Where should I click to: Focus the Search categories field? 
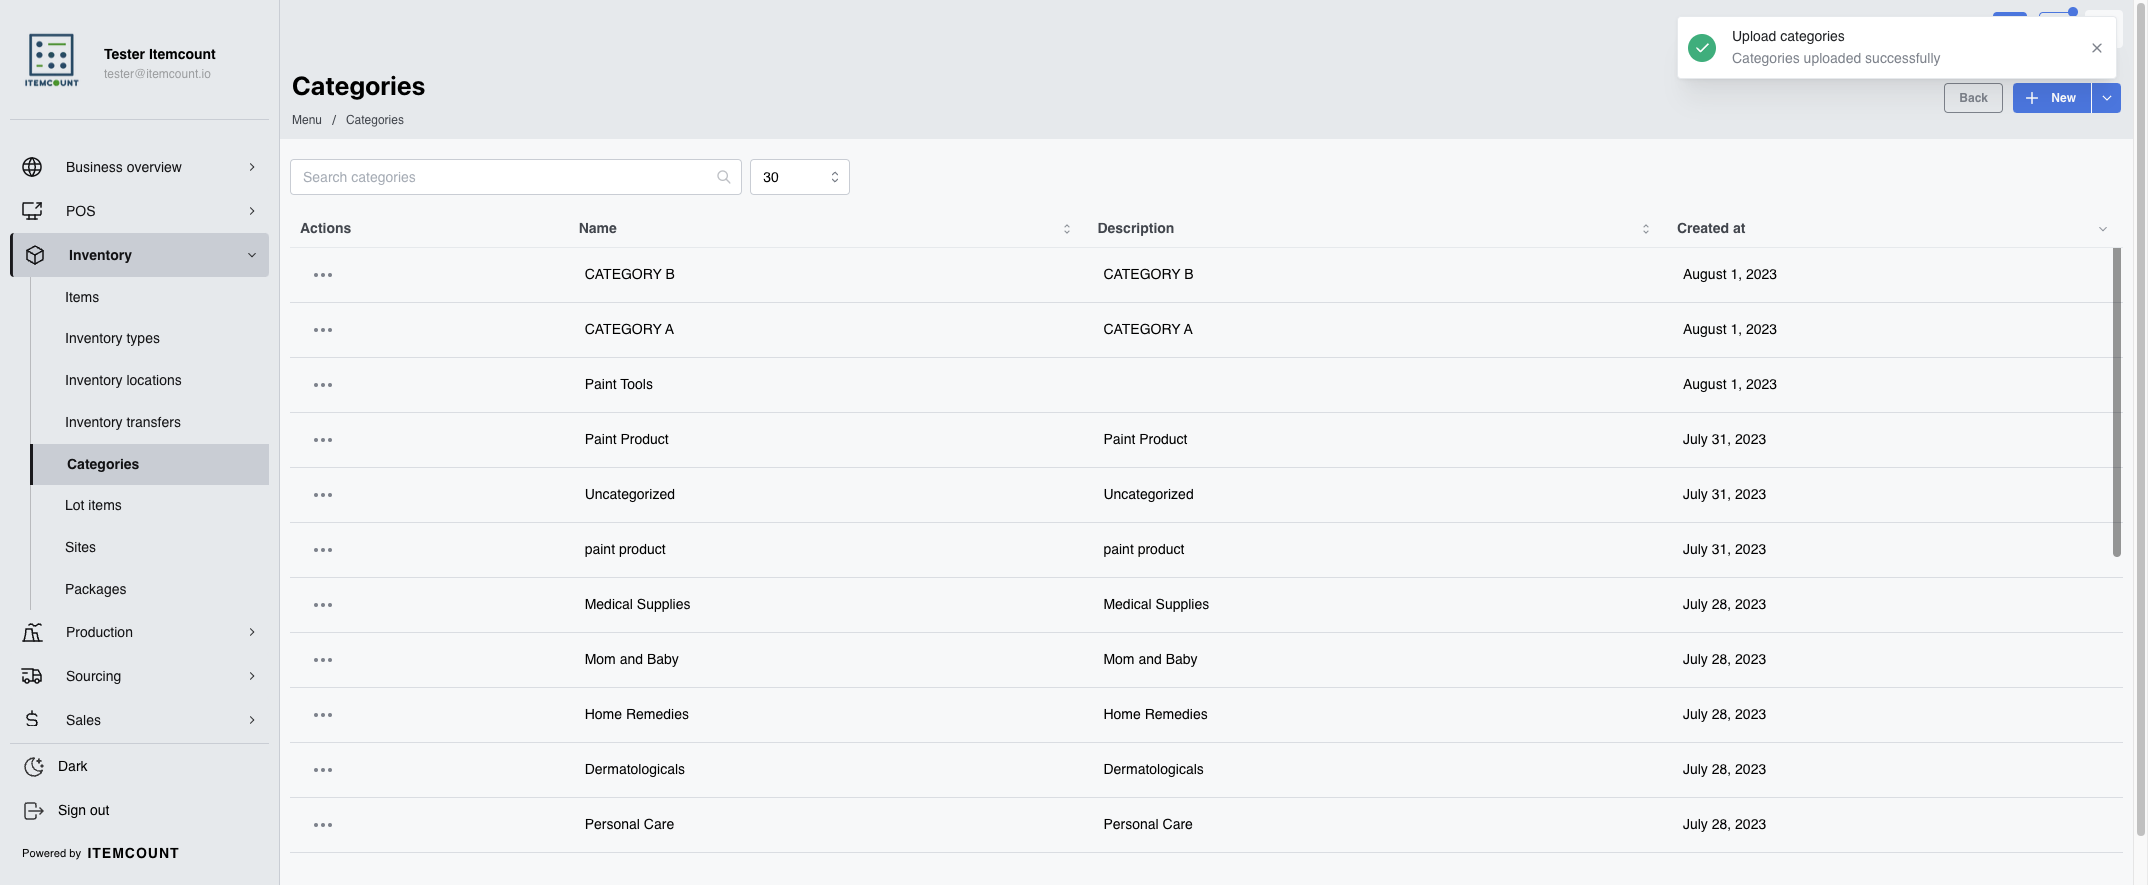pyautogui.click(x=516, y=177)
